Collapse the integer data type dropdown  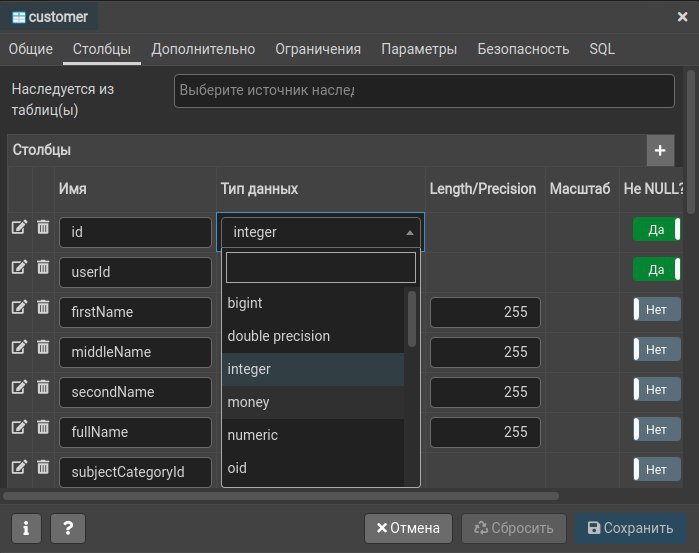(409, 232)
